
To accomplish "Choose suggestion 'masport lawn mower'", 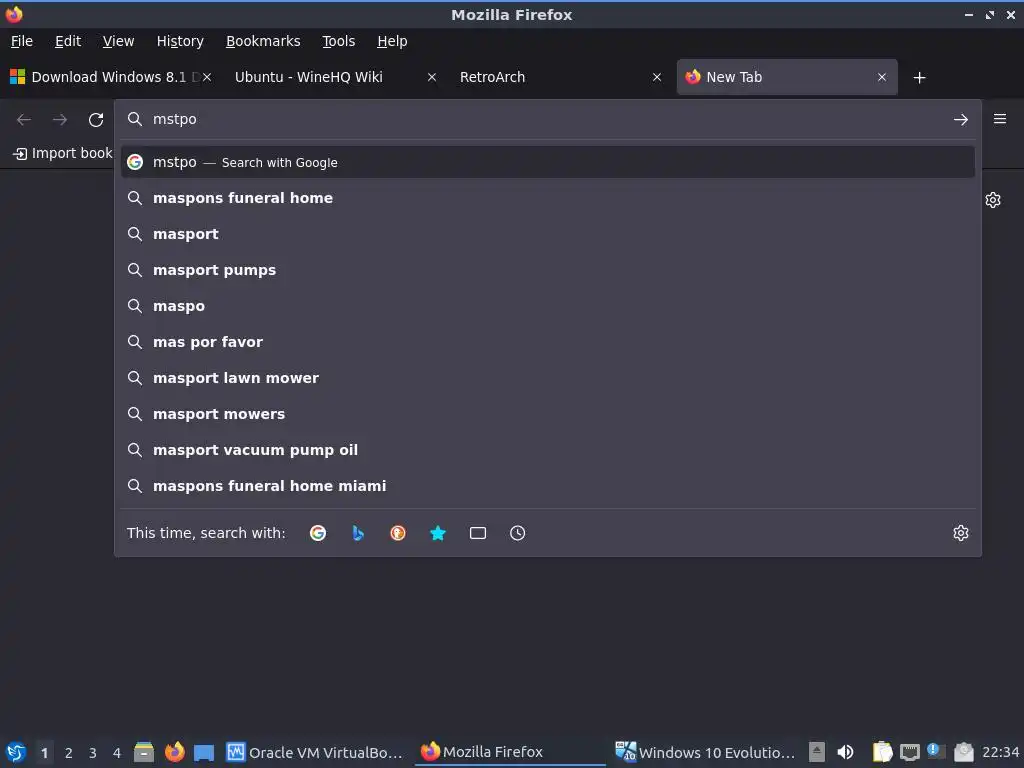I will [547, 377].
